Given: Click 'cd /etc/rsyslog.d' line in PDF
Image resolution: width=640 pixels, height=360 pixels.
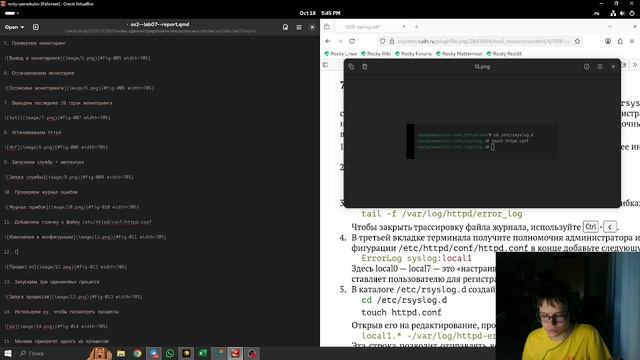Looking at the screenshot, I should pos(404,300).
